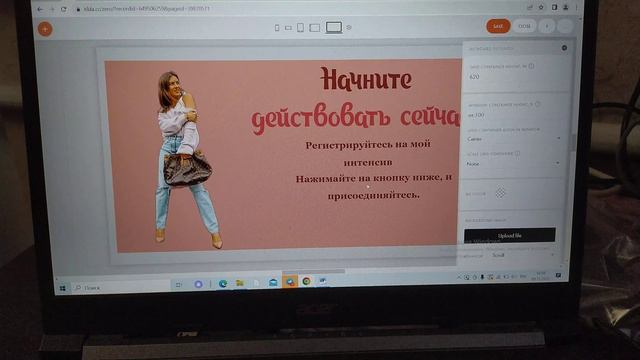The width and height of the screenshot is (640, 360).
Task: Click the browser back arrow
Action: click(40, 9)
